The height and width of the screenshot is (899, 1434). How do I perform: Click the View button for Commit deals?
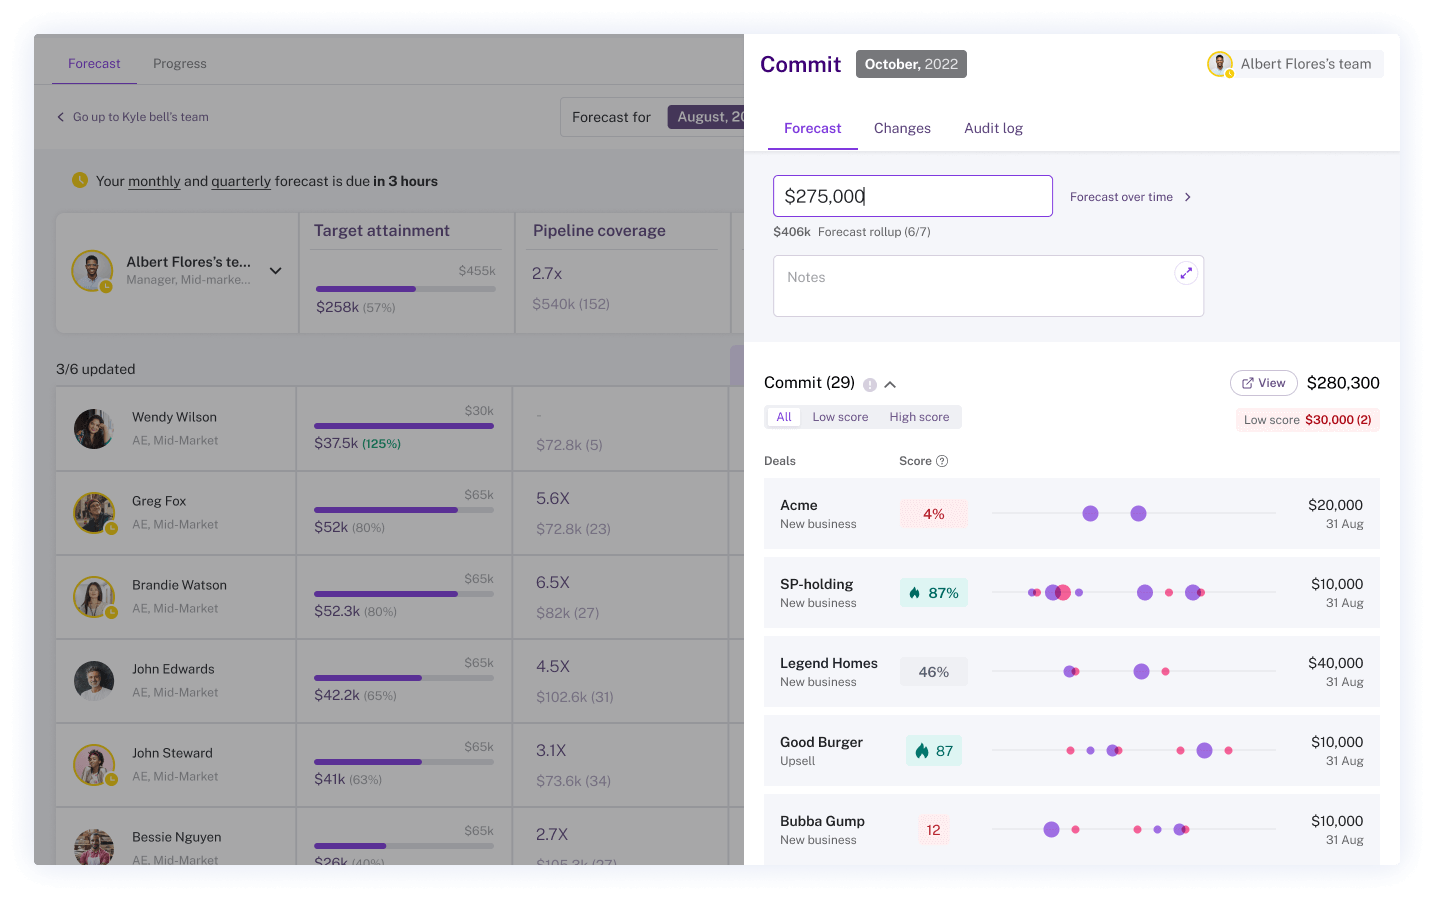(x=1263, y=382)
